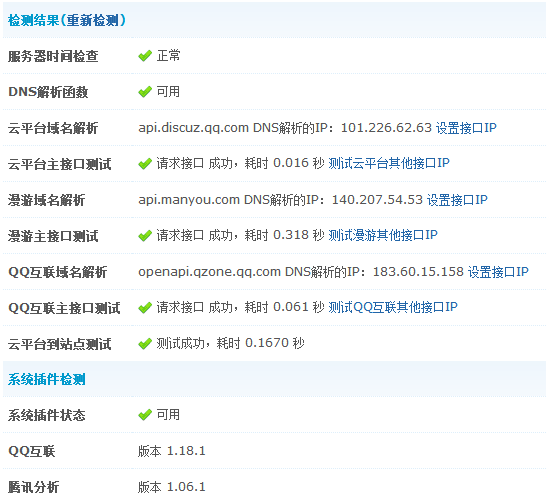
Task: Open 设置接口IP for openapi.qzone.qq.com
Action: click(498, 272)
